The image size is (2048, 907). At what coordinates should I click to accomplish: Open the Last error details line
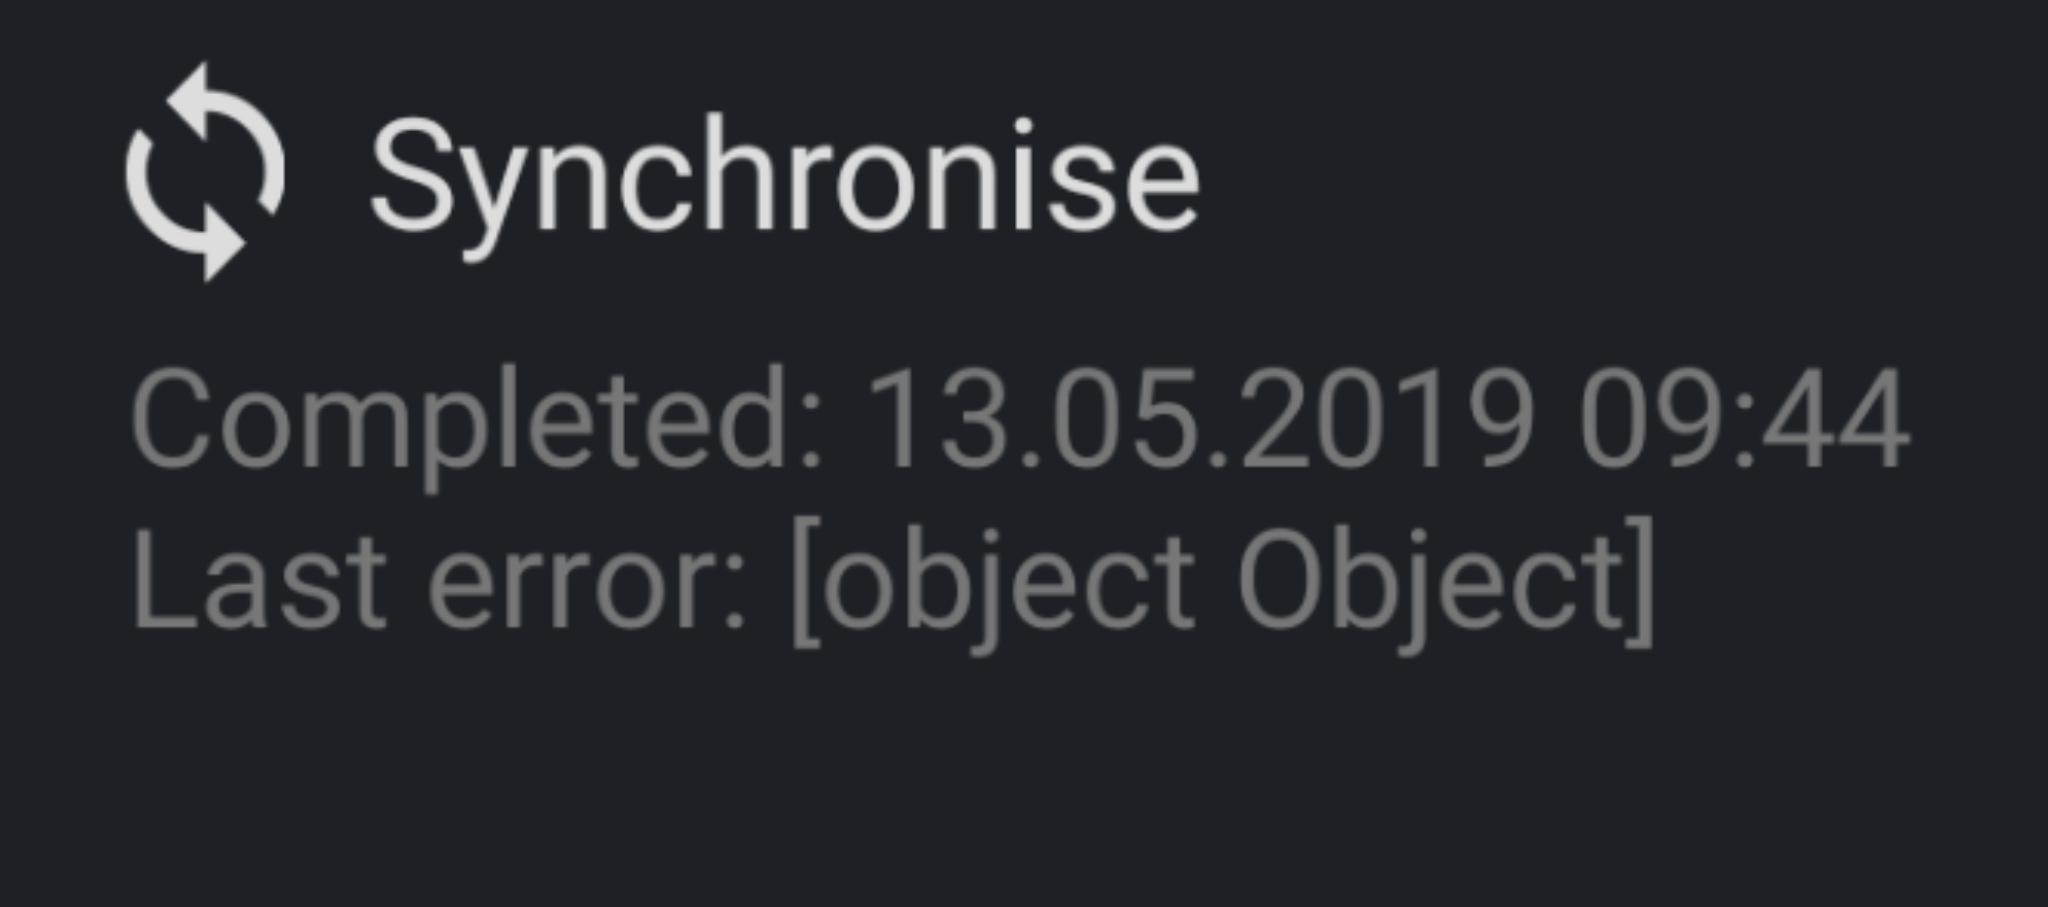(892, 581)
